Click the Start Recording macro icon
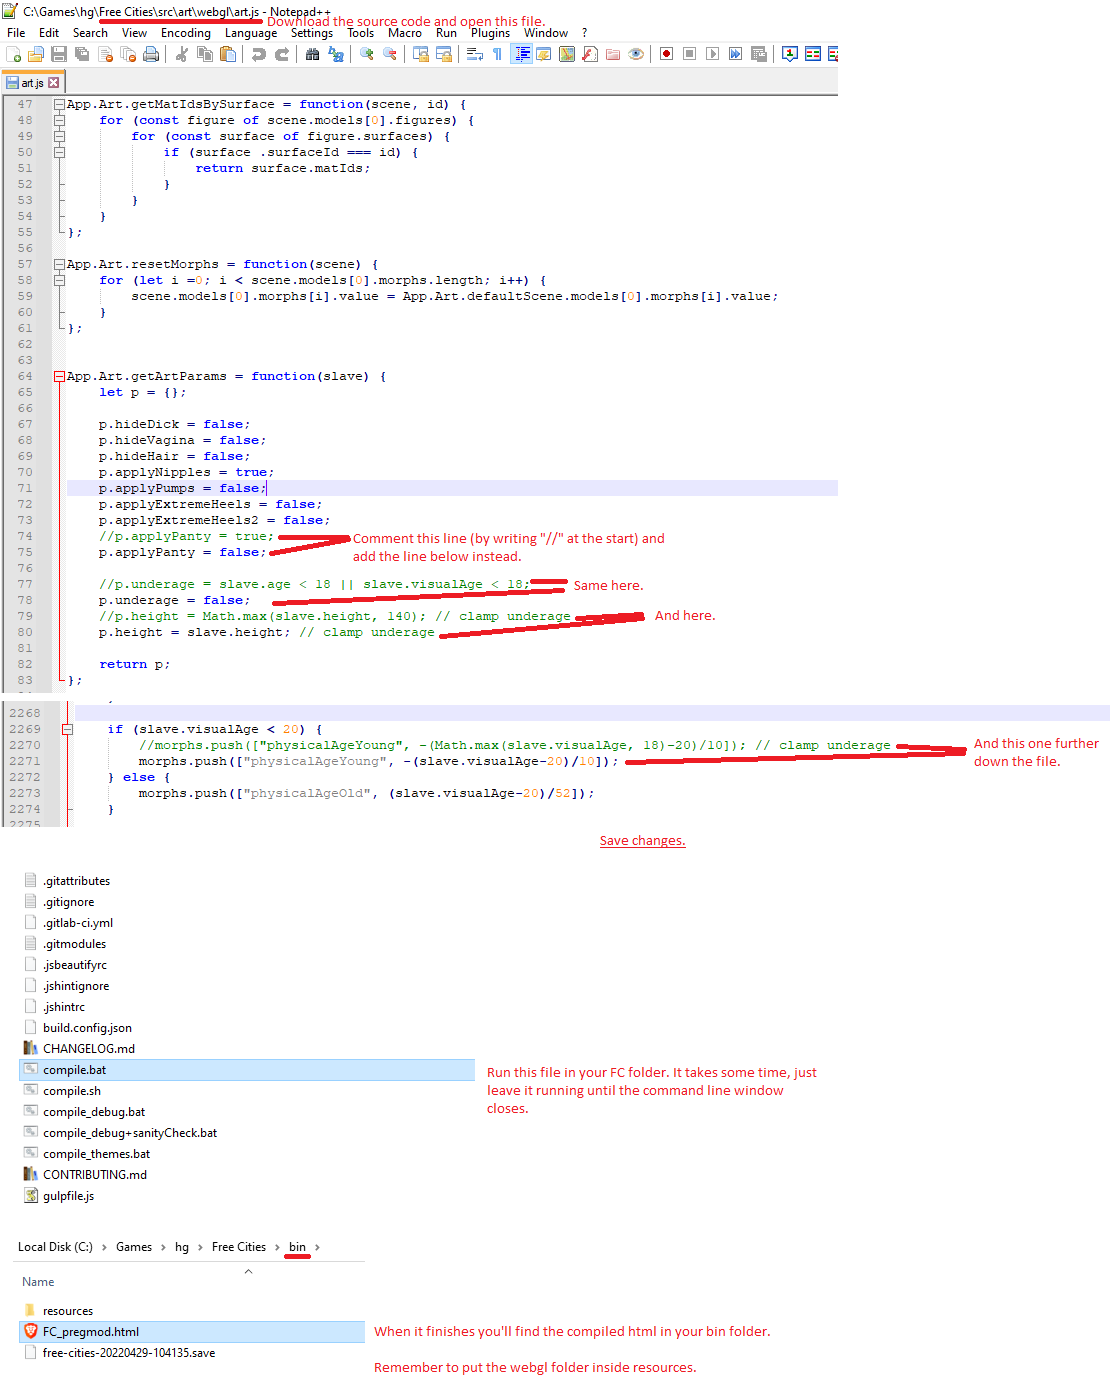Viewport: 1110px width, 1389px height. coord(666,54)
